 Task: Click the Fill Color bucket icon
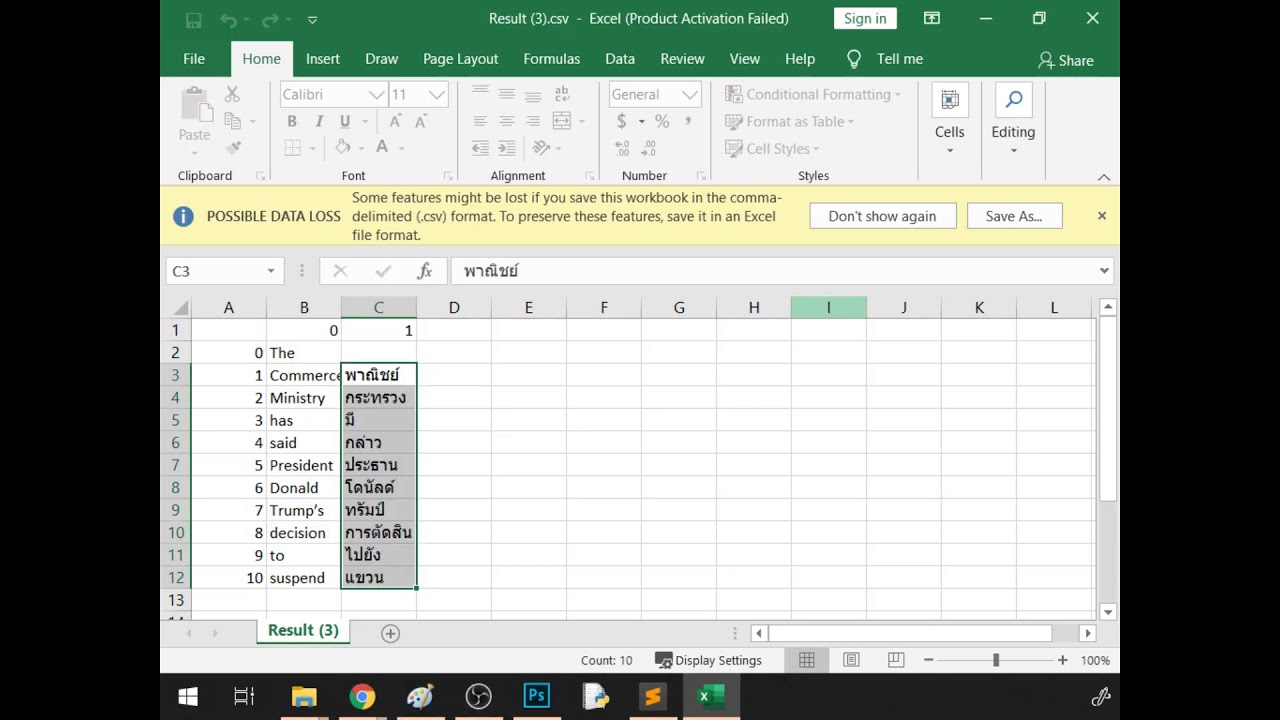[x=343, y=147]
